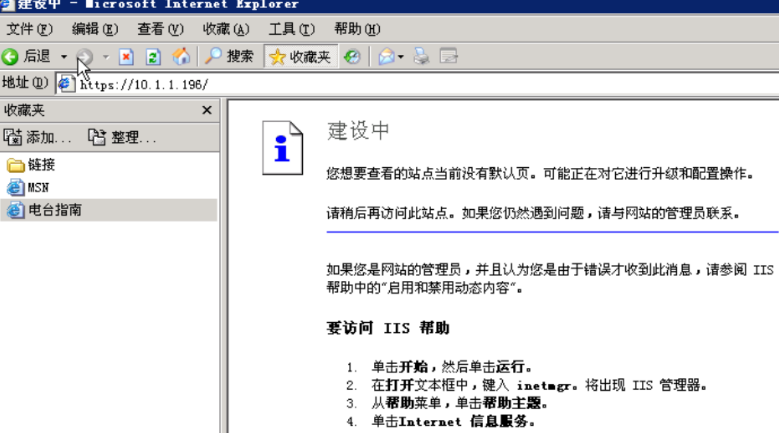Open the 工具(T) menu
779x433 pixels.
tap(292, 29)
